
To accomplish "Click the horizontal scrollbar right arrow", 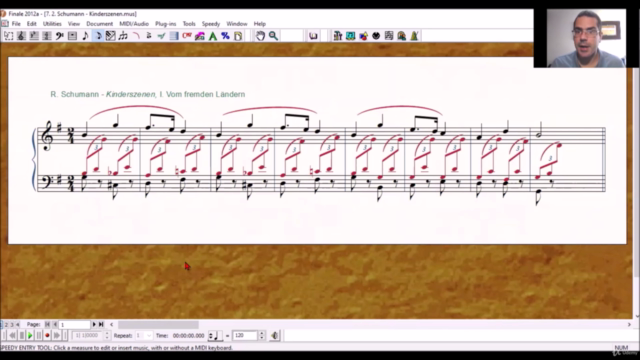I will tap(629, 324).
